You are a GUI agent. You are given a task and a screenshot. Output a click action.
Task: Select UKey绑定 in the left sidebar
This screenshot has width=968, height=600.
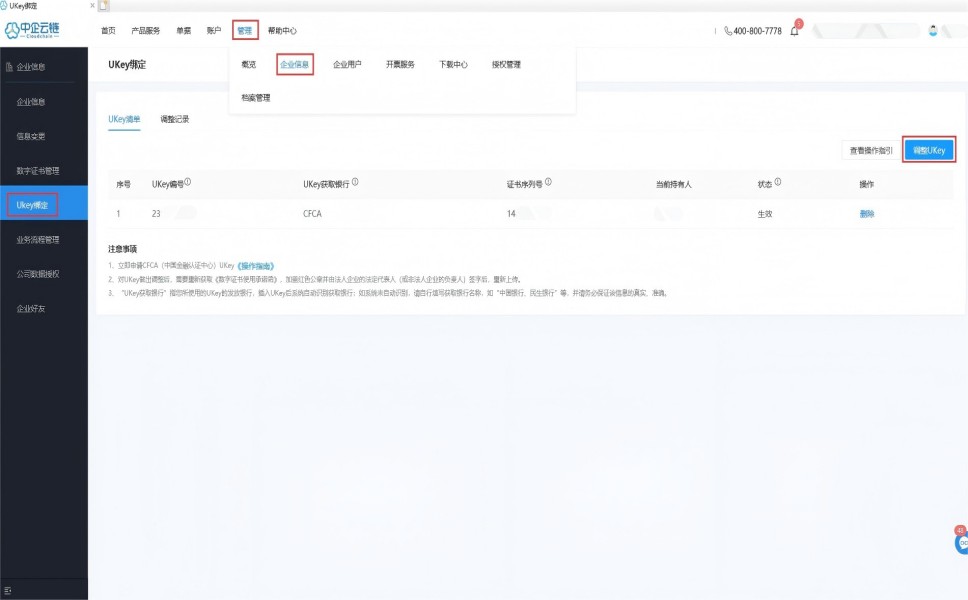[x=33, y=205]
